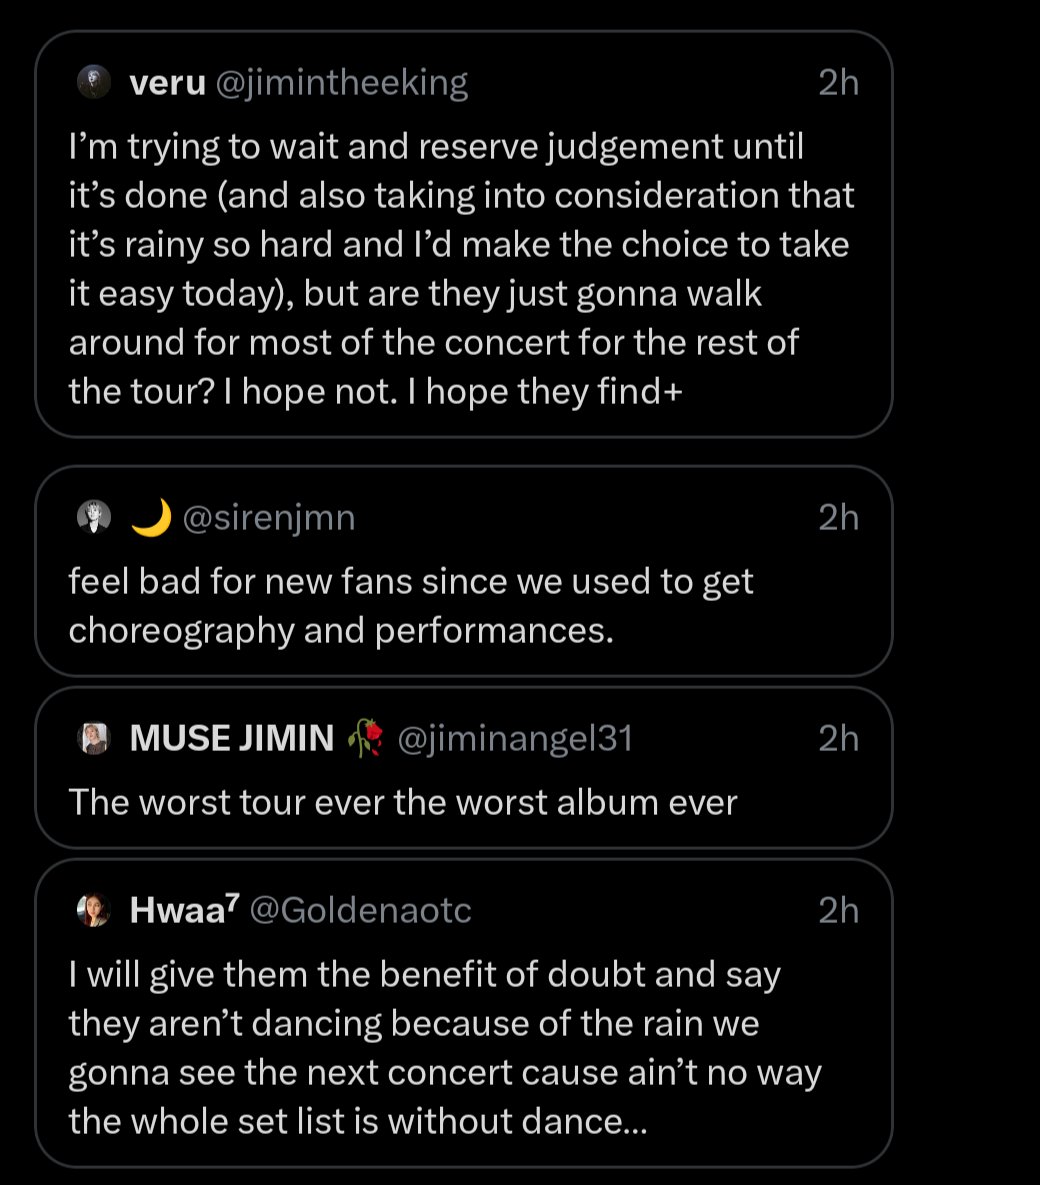Tap Hwaa7's profile avatar
Image resolution: width=1040 pixels, height=1185 pixels.
(x=94, y=910)
